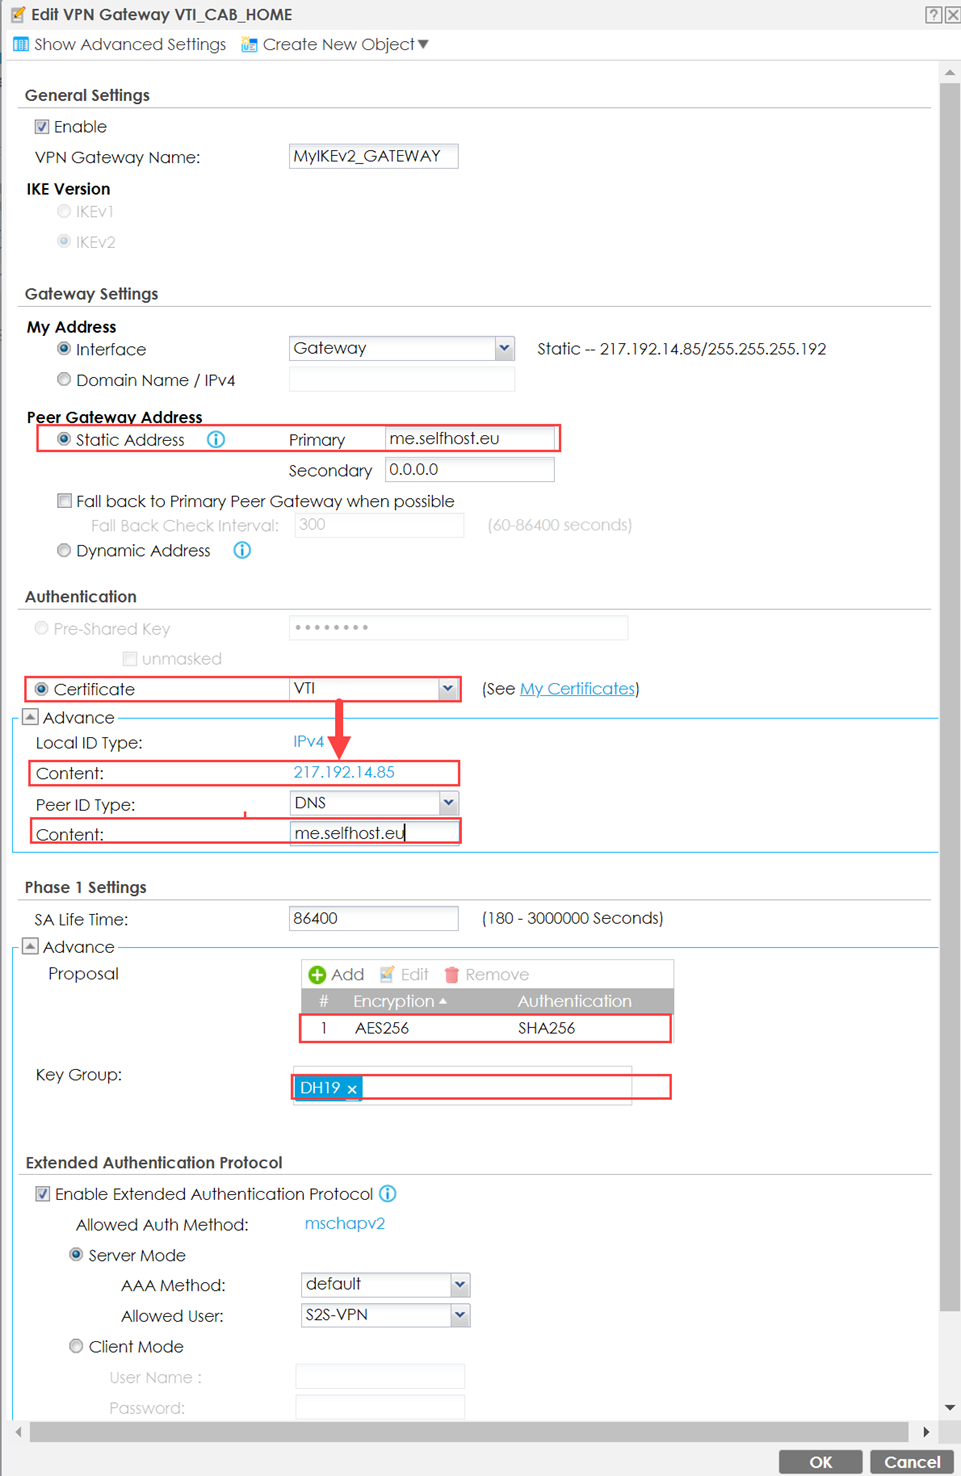Edit the selected AES256 proposal
The height and width of the screenshot is (1476, 961).
tap(404, 973)
